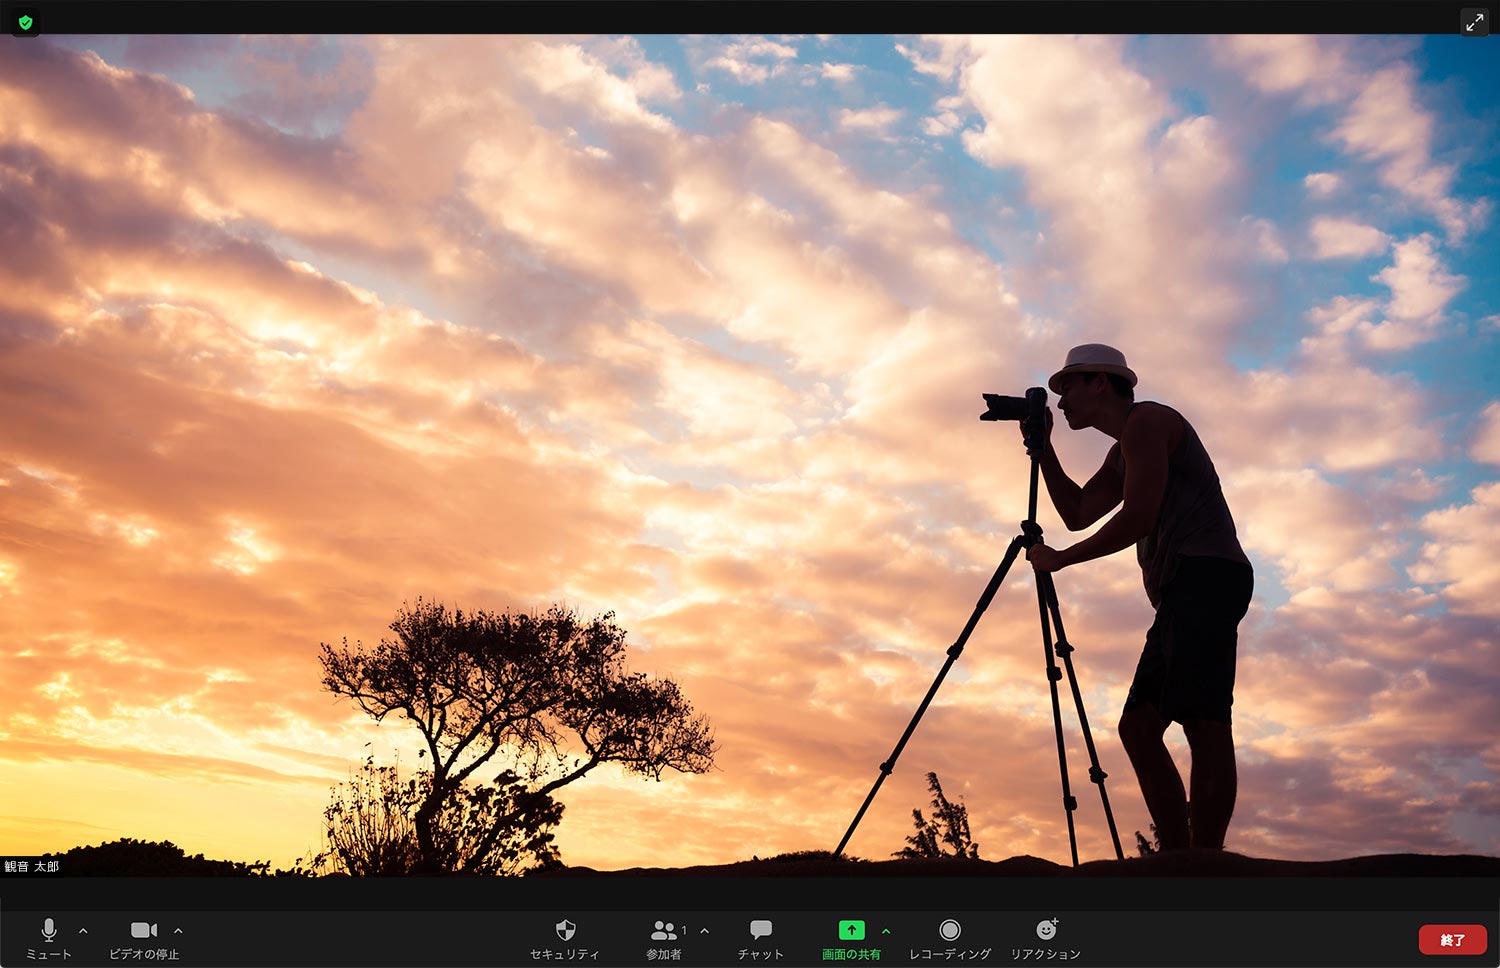Open chat via the speech bubble icon

(x=761, y=930)
